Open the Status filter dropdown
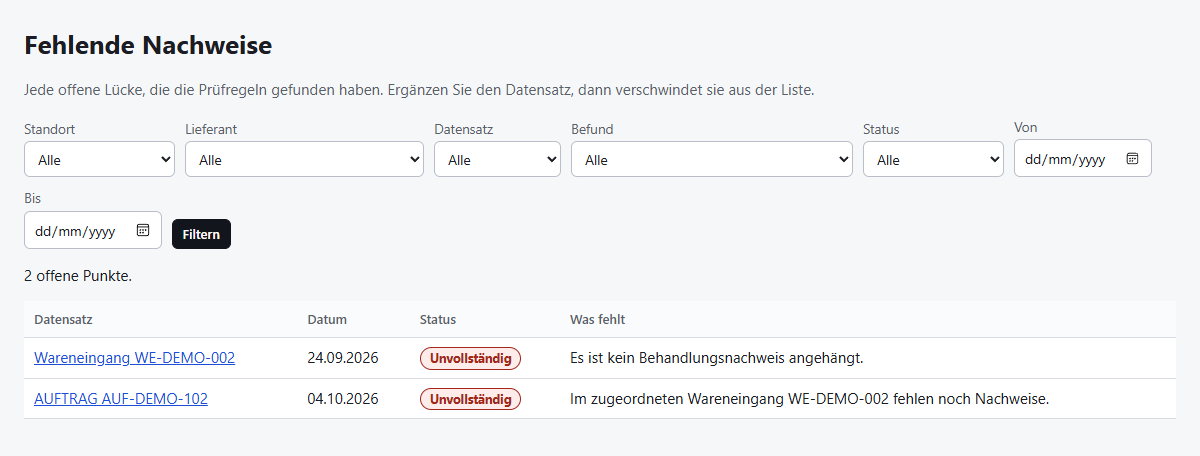This screenshot has height=456, width=1200. pos(933,159)
